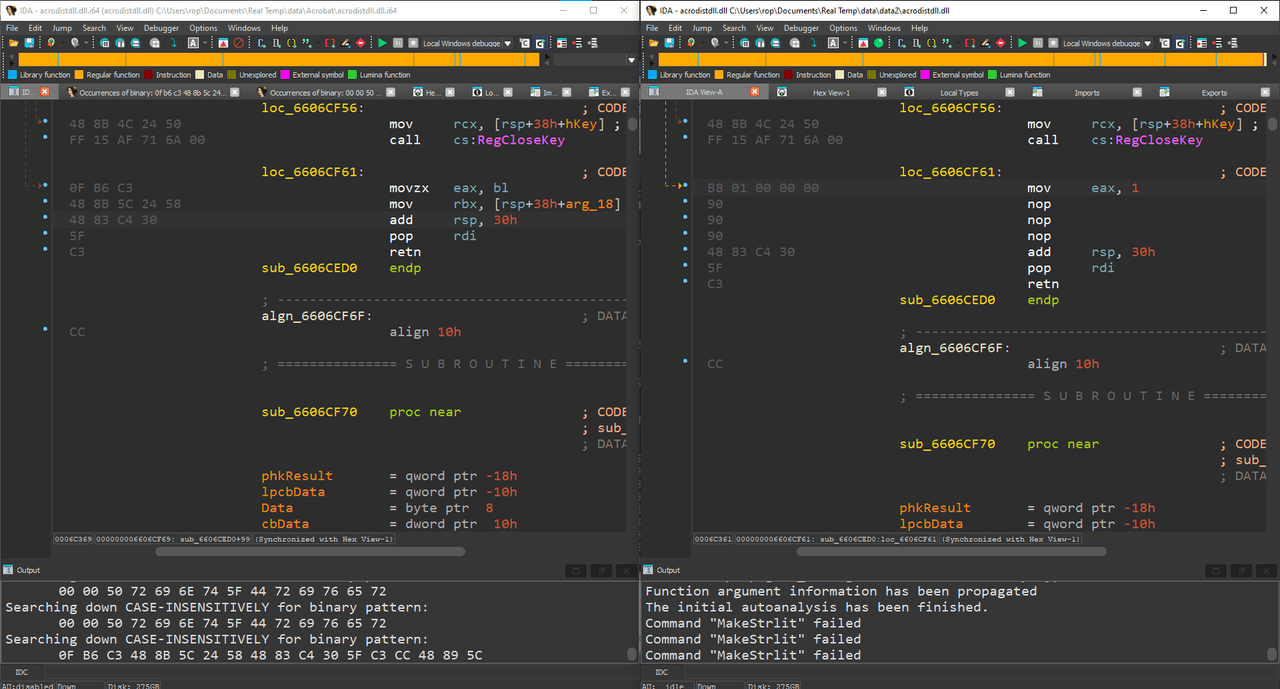This screenshot has height=689, width=1280.
Task: Start the debugger with play icon in right IDA window
Action: coord(1022,43)
